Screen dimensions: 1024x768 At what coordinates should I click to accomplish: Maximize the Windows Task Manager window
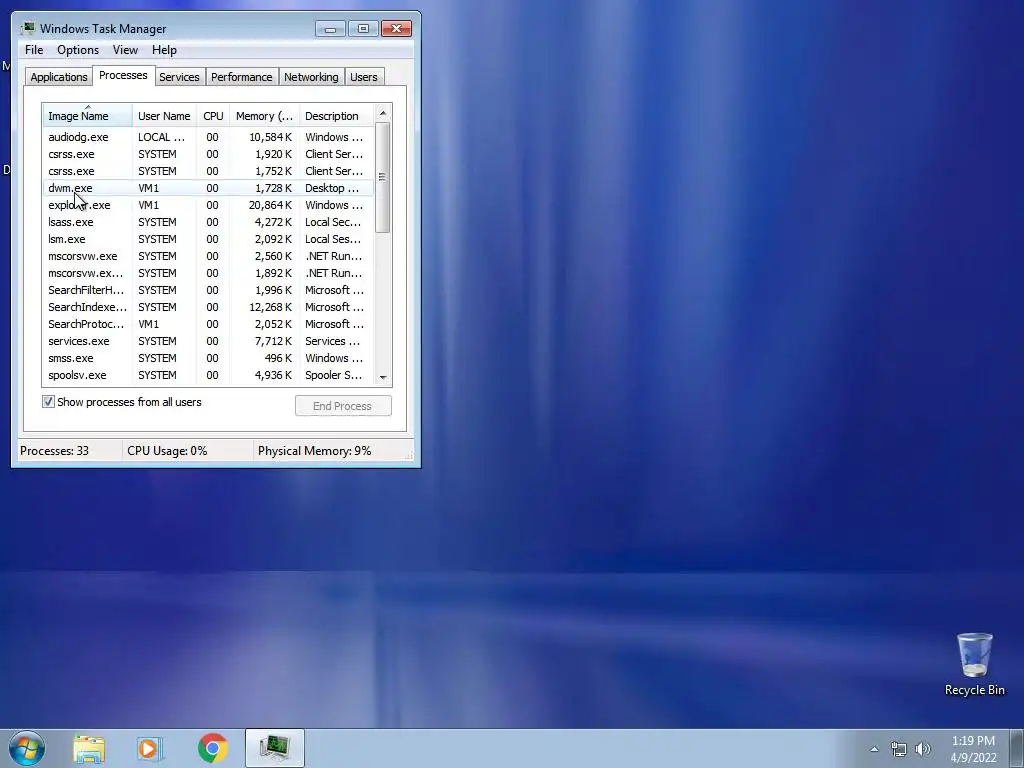pos(363,29)
